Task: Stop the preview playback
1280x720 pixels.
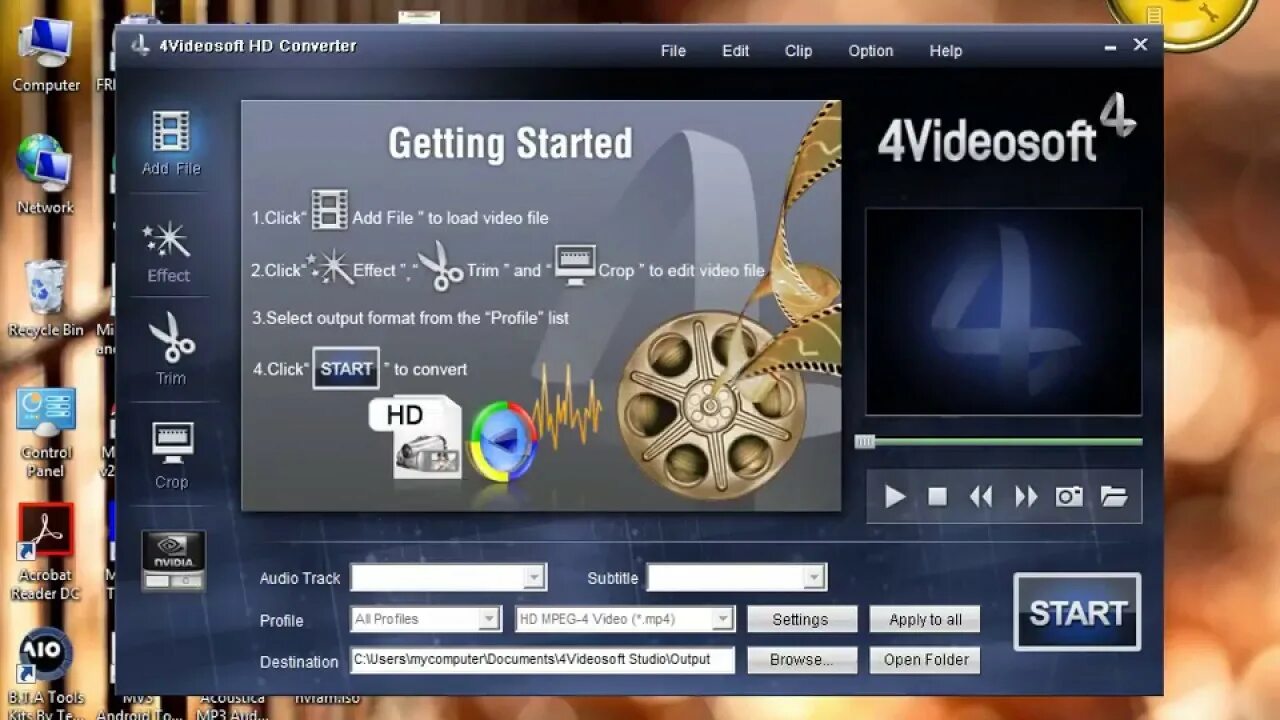Action: pos(937,496)
